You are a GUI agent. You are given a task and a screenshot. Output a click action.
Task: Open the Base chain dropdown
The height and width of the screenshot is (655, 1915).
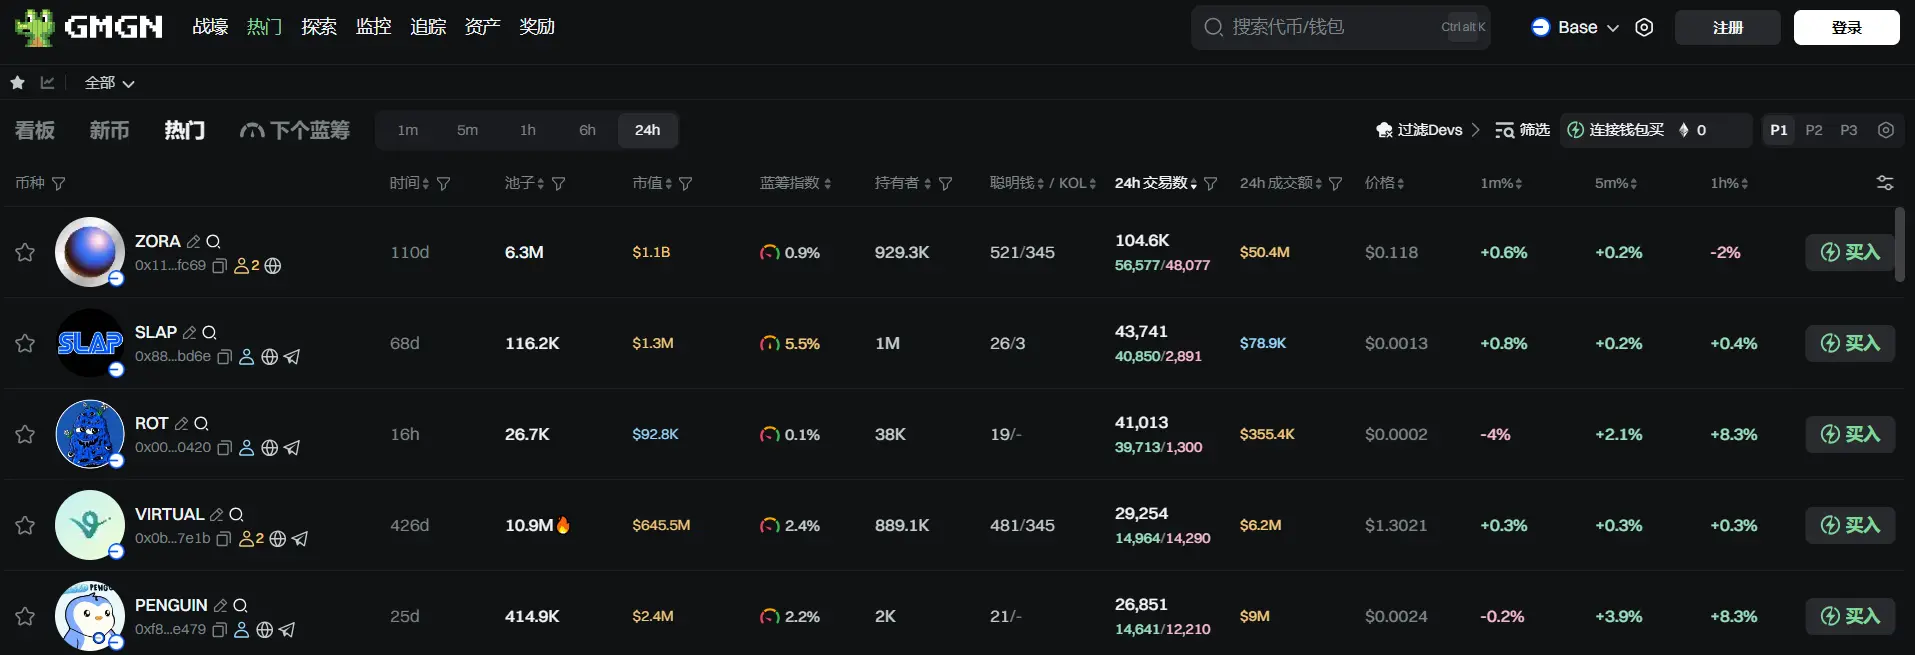pyautogui.click(x=1575, y=27)
